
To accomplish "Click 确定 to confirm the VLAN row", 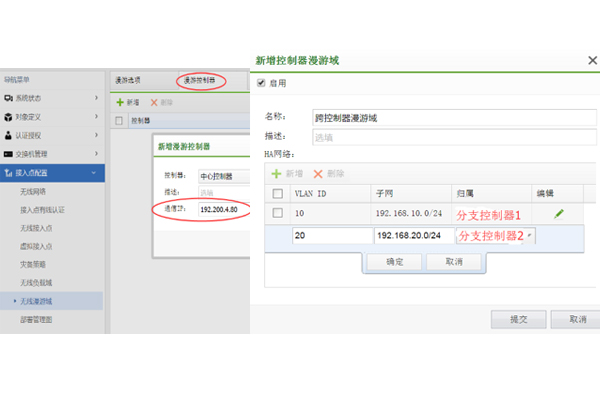I will (394, 261).
